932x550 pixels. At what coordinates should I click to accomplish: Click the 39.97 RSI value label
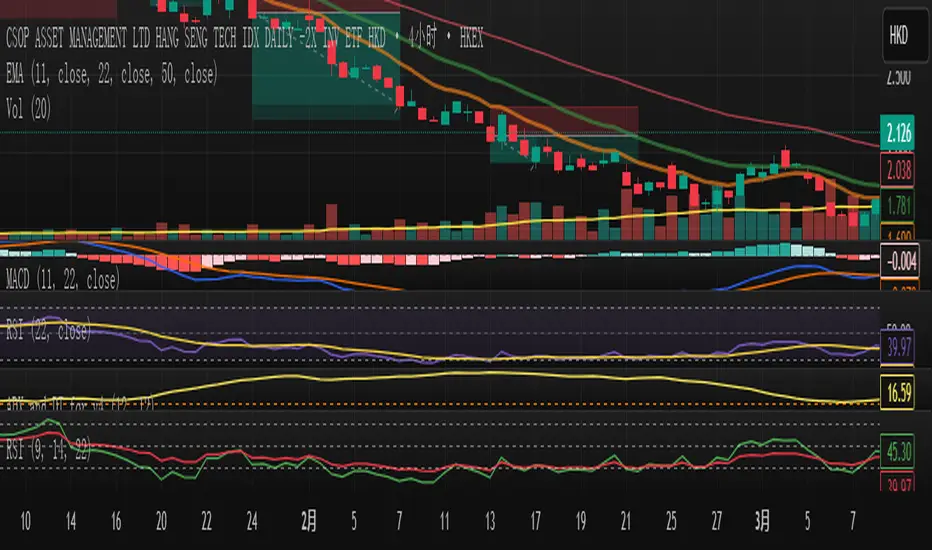pyautogui.click(x=897, y=347)
